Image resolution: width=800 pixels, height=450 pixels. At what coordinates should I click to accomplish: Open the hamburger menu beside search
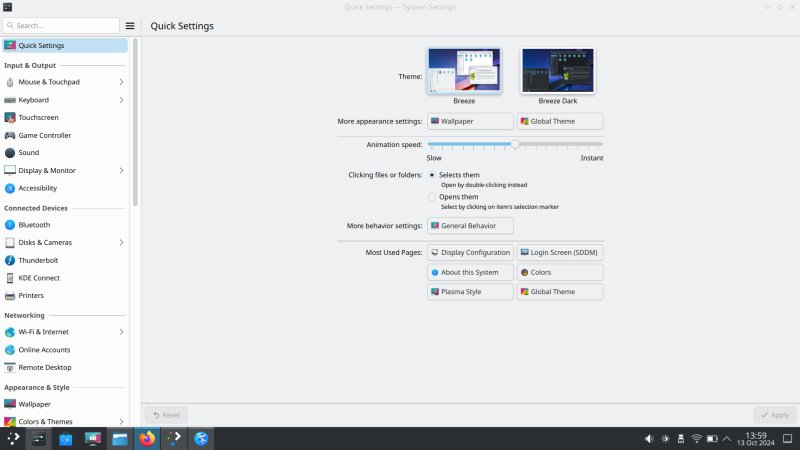(130, 25)
